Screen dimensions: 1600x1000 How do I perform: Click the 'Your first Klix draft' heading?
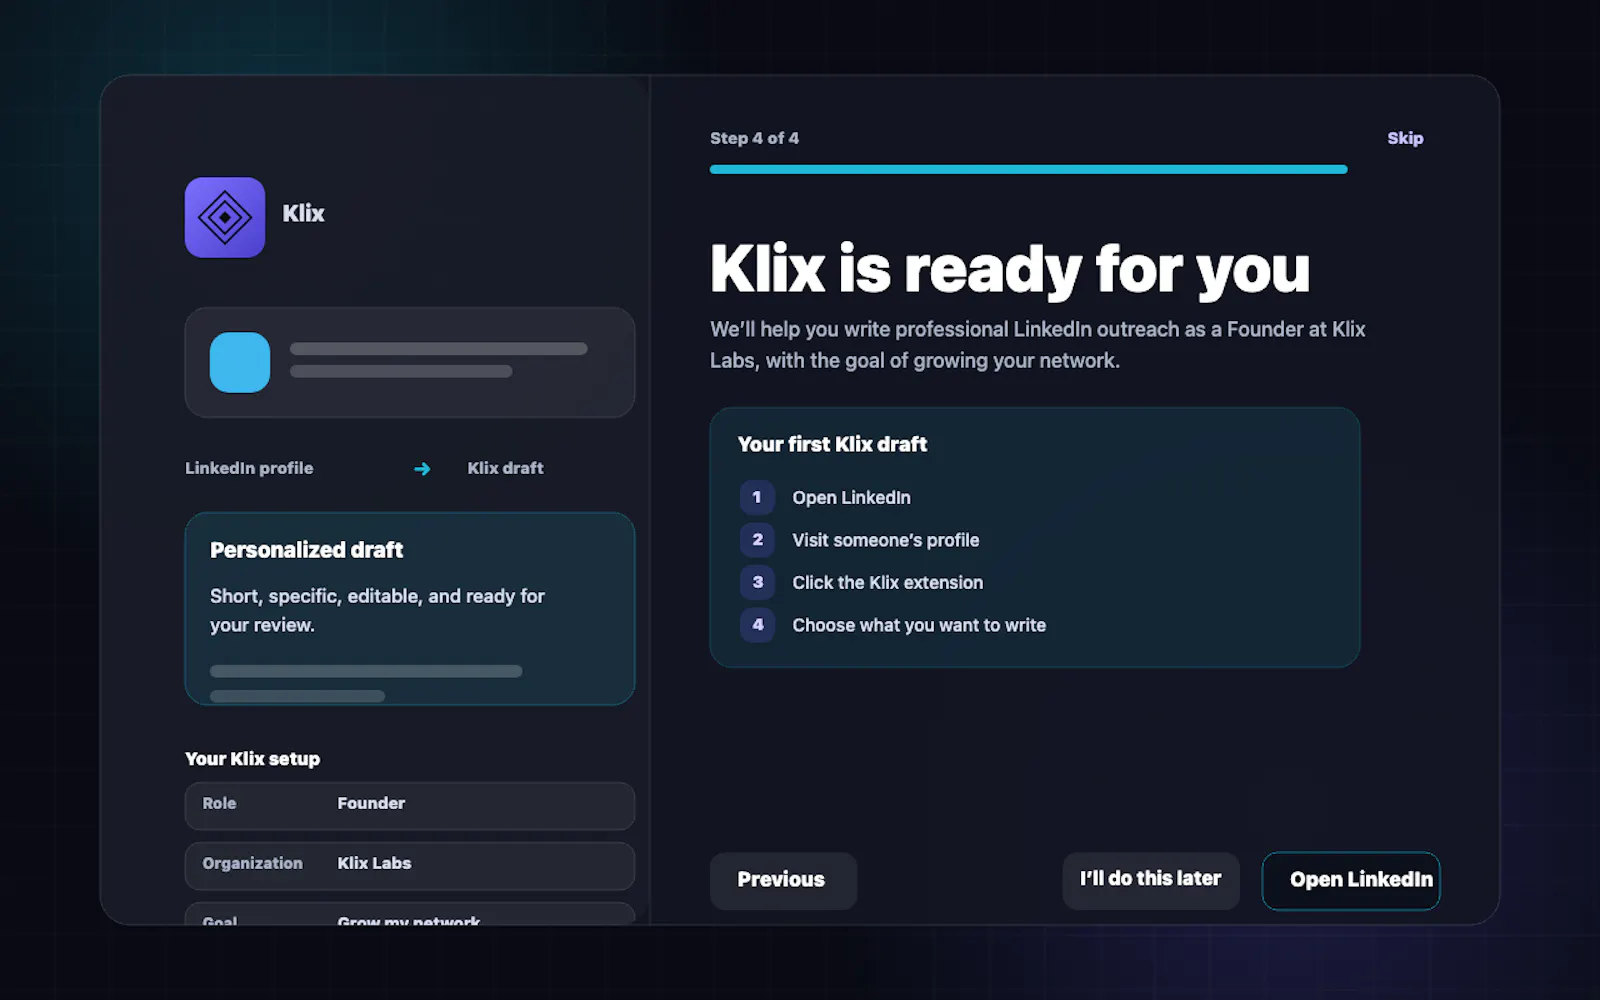832,444
